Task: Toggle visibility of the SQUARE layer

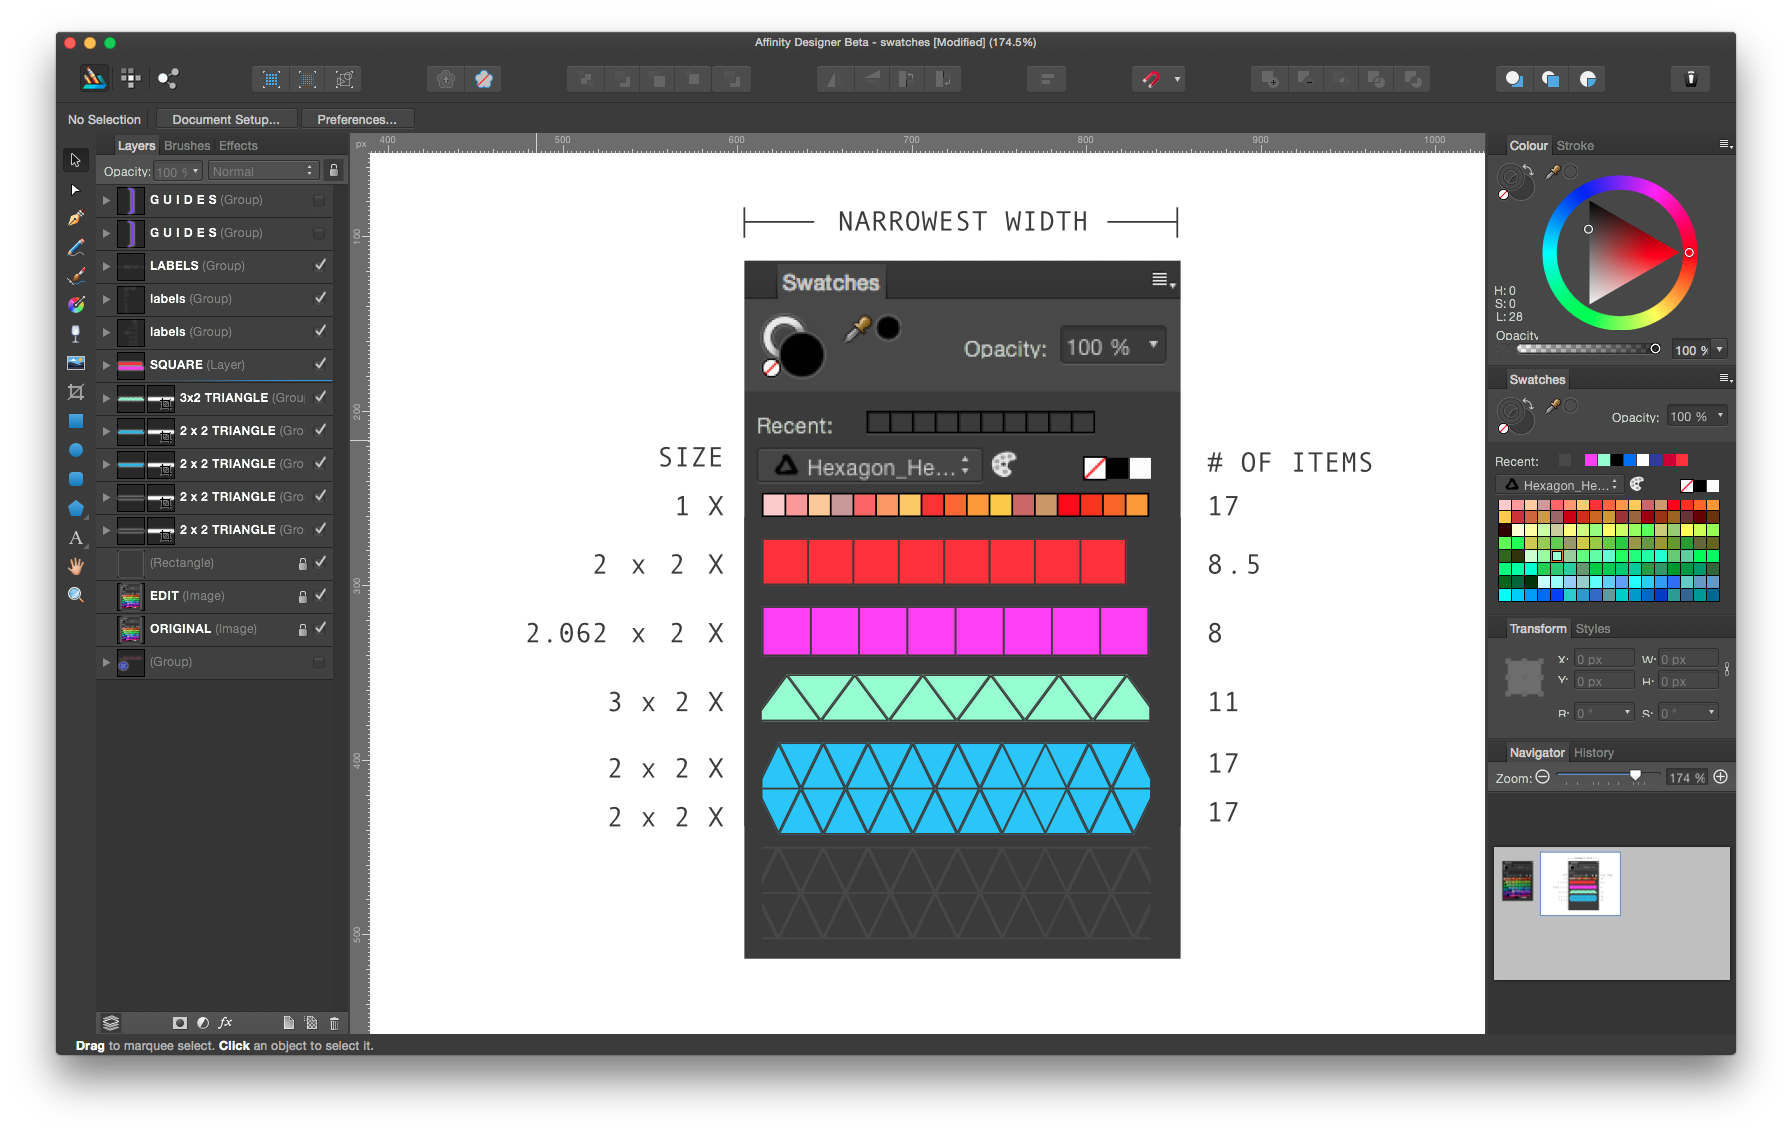Action: pos(320,364)
